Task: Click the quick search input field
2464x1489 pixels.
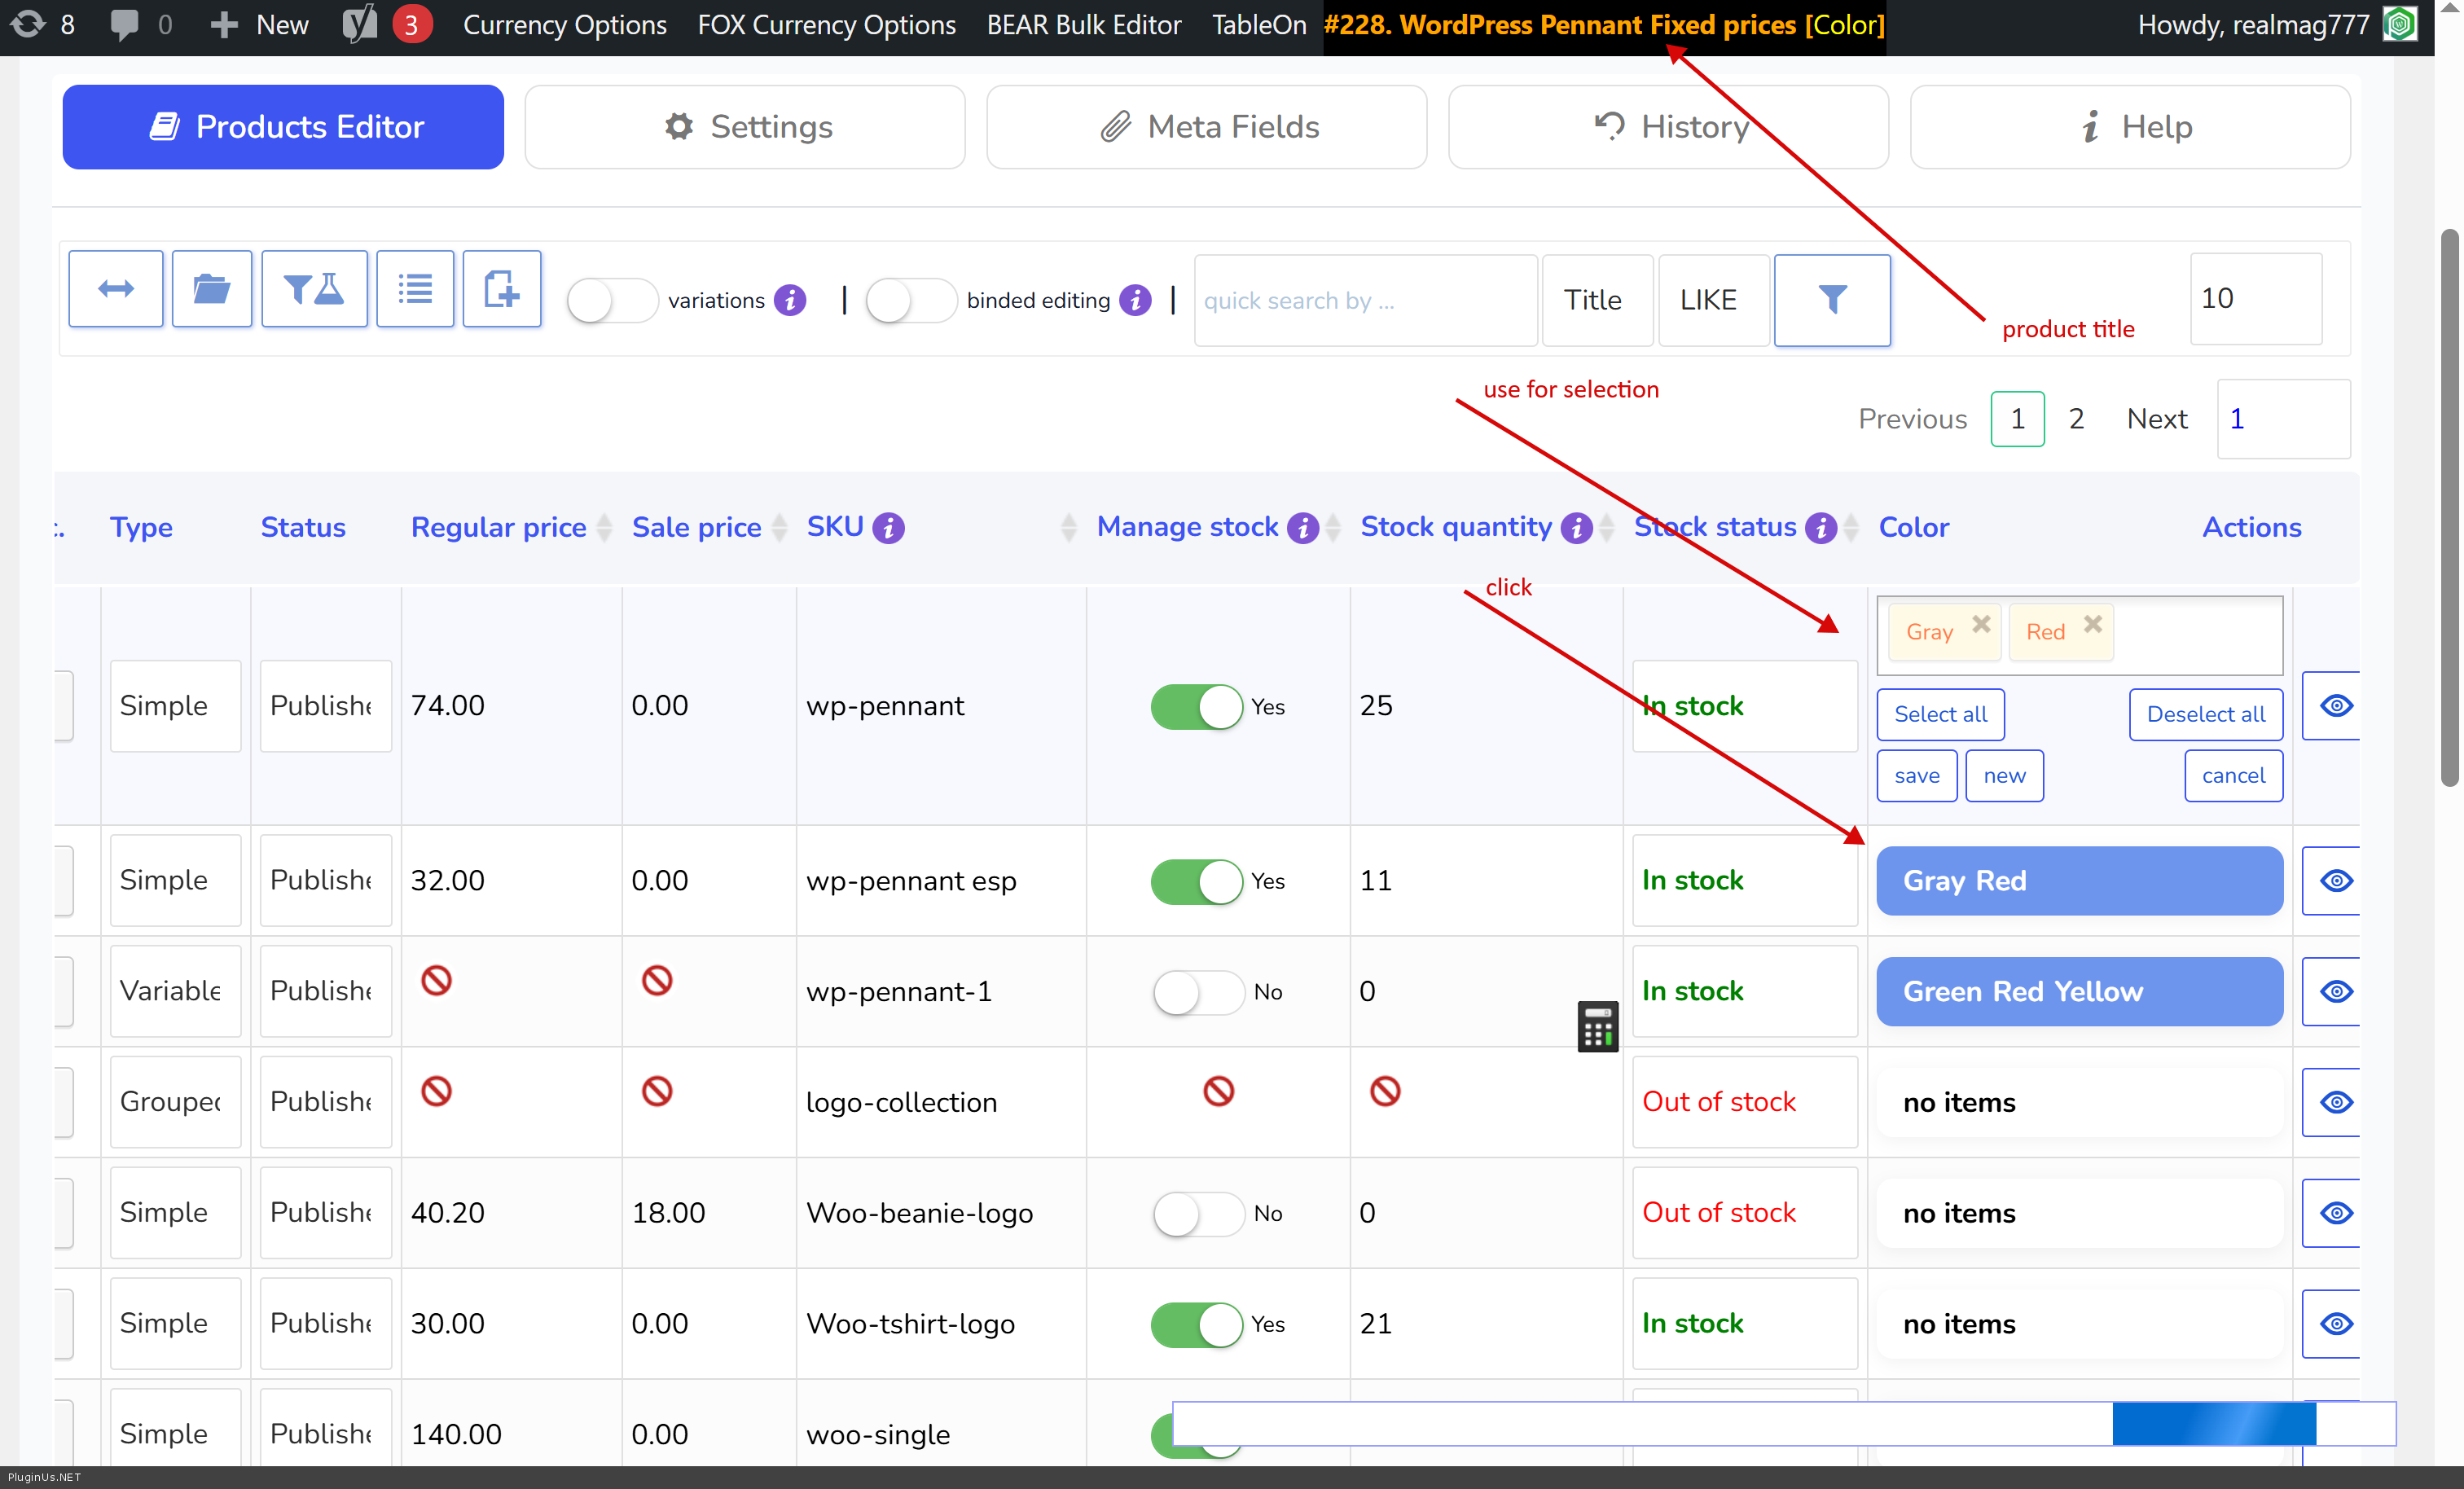Action: pos(1364,300)
